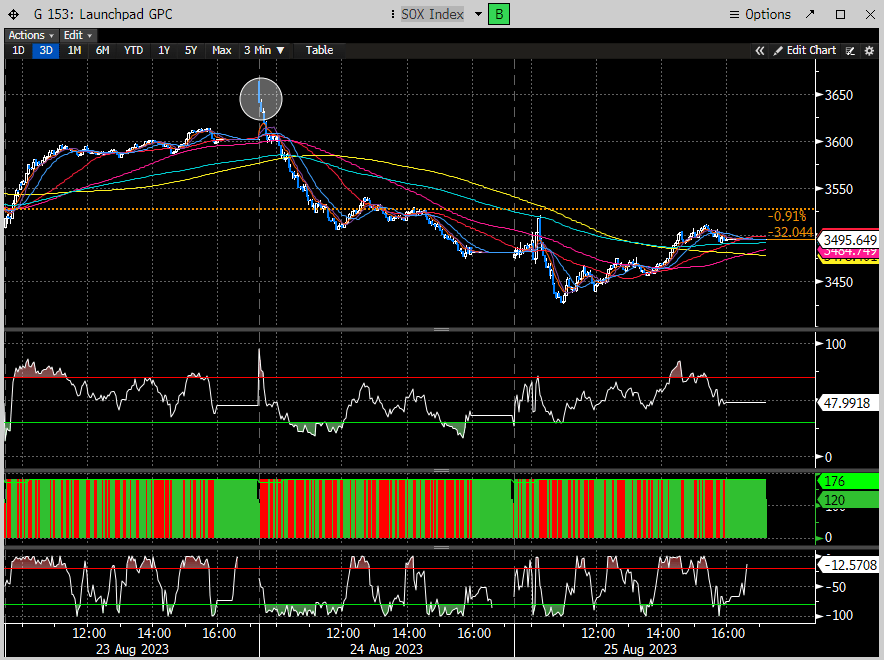Screen dimensions: 884x660
Task: Select the 3D time range
Action: point(46,50)
